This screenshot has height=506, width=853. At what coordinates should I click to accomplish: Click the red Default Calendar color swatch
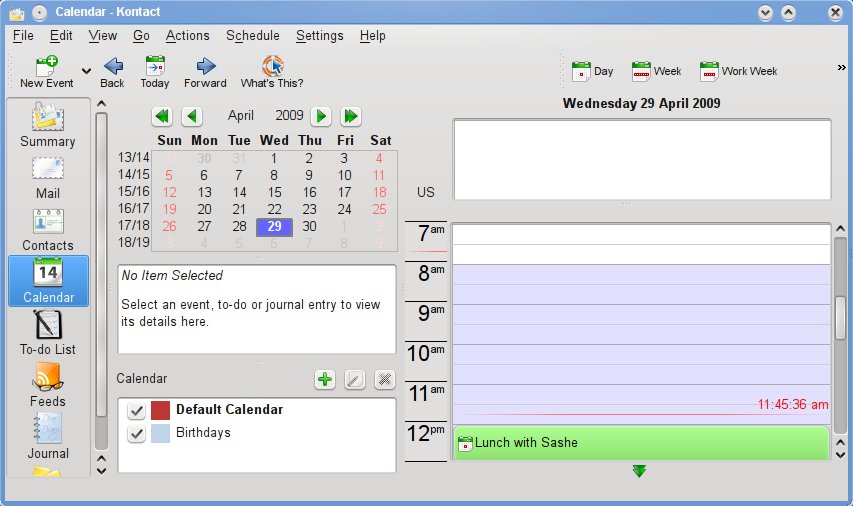coord(161,410)
